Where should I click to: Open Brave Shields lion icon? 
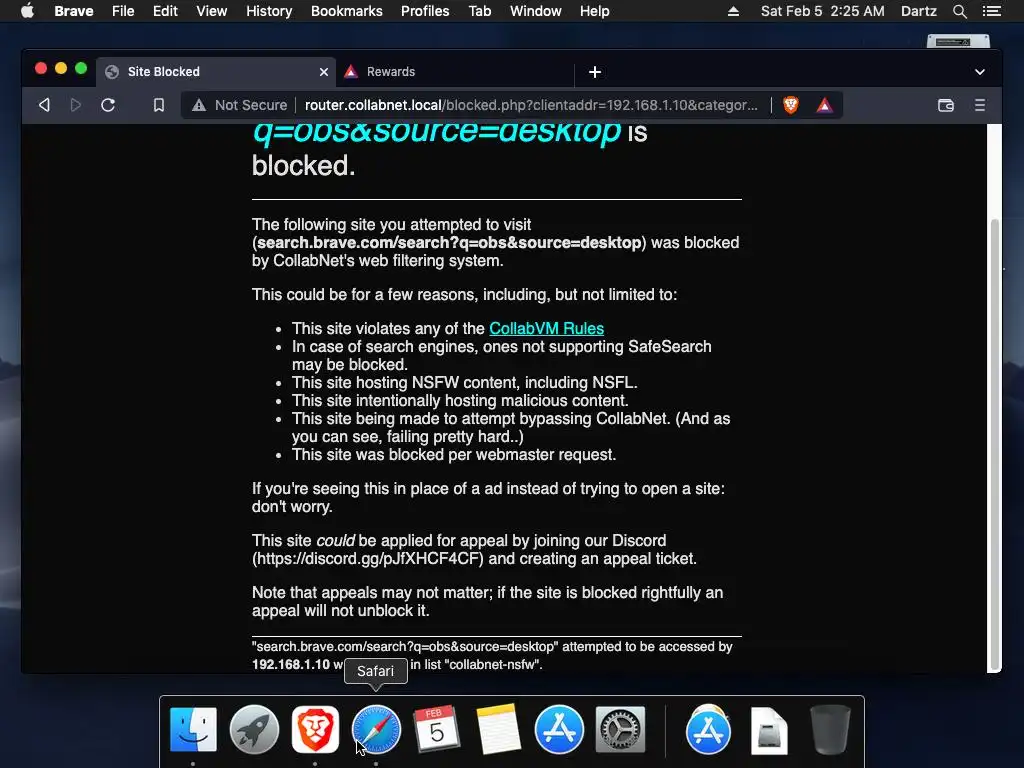pos(791,105)
